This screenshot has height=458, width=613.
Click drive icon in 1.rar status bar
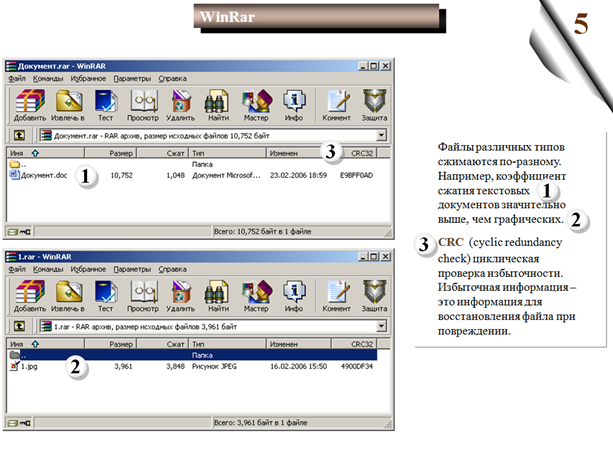pos(13,423)
